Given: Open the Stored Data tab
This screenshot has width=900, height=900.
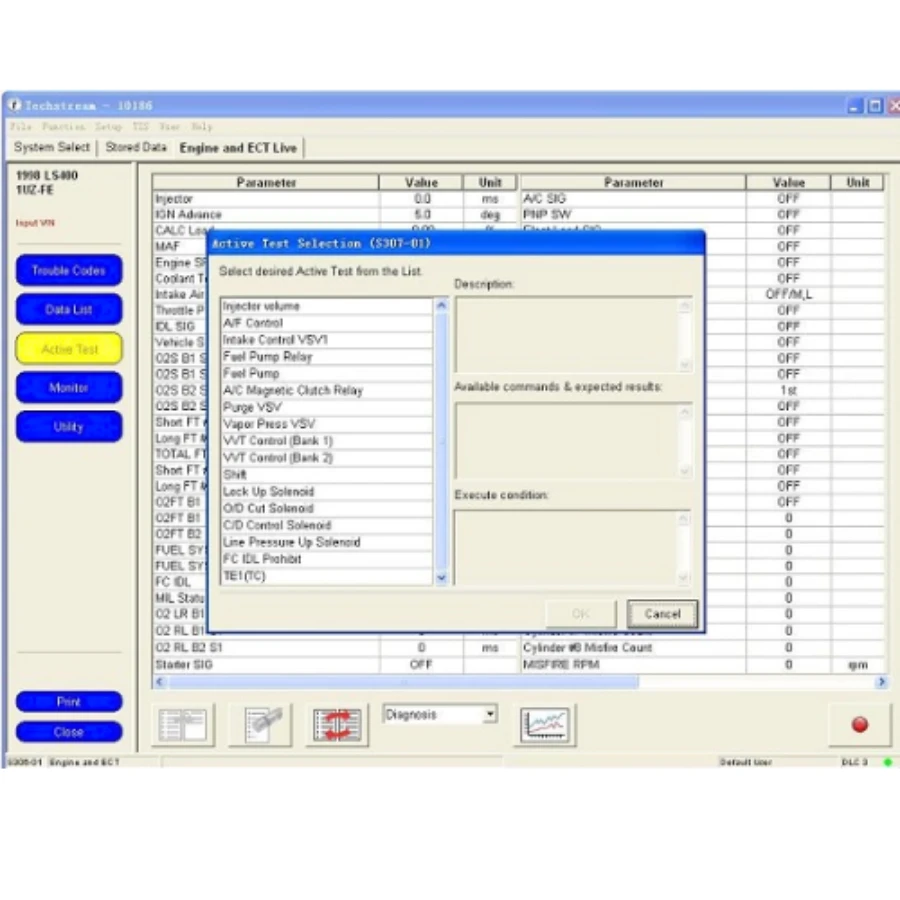Looking at the screenshot, I should (x=136, y=147).
